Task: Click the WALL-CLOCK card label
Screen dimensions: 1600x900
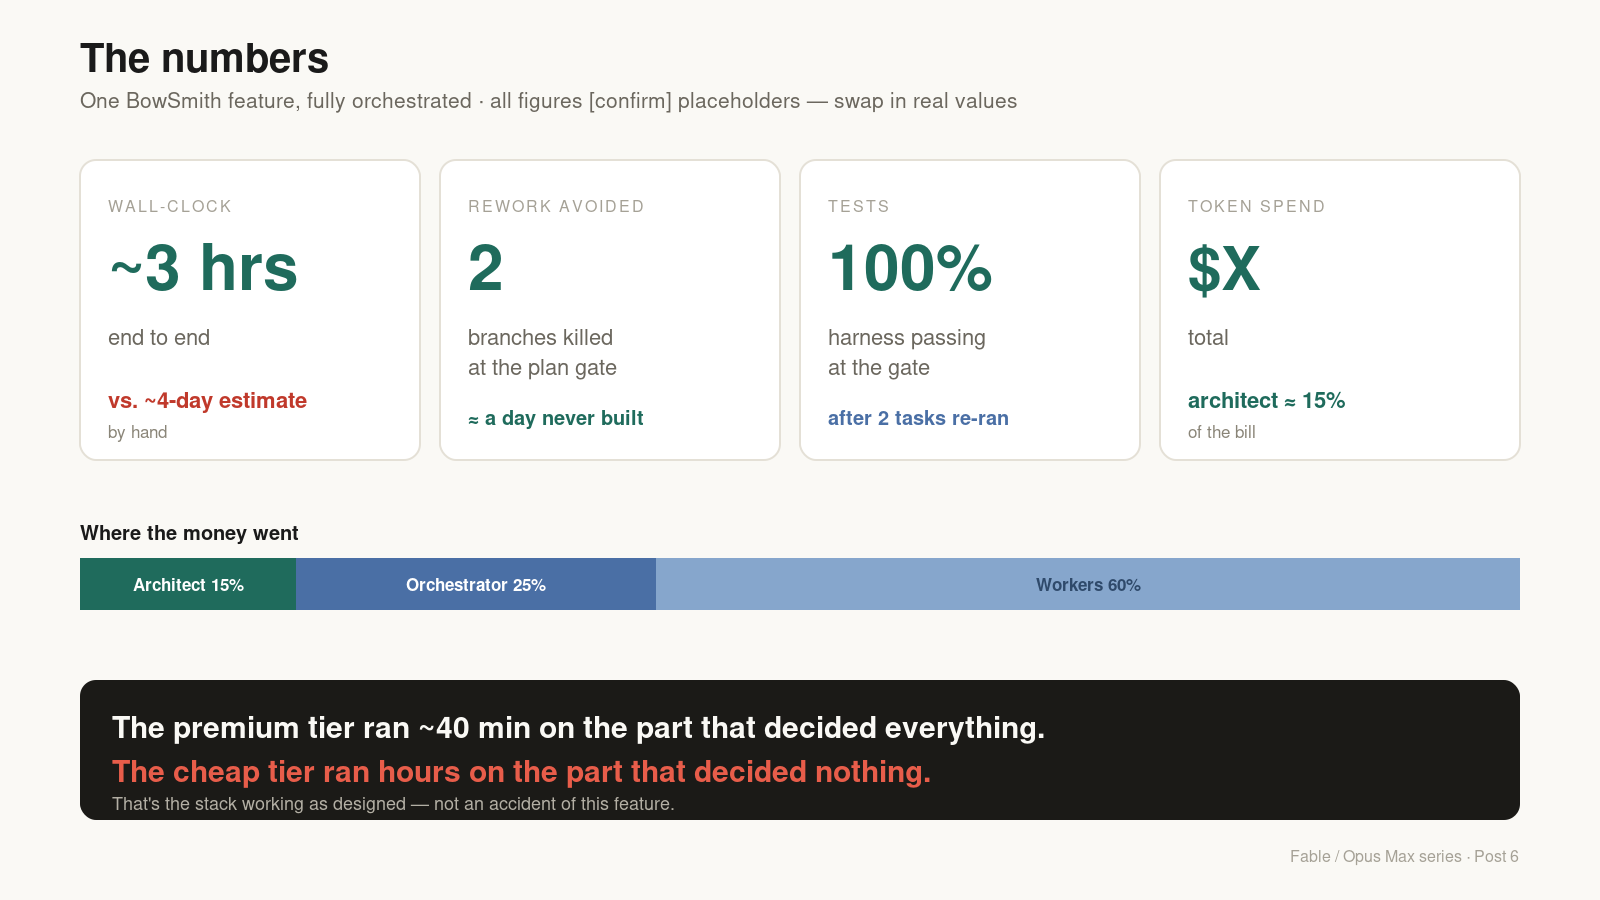Action: [170, 206]
